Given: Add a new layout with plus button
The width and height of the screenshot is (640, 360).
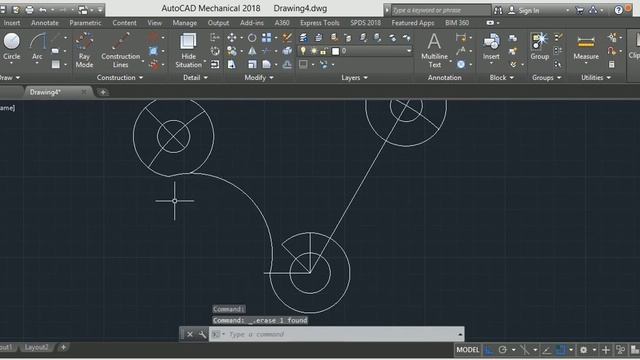Looking at the screenshot, I should tap(63, 347).
